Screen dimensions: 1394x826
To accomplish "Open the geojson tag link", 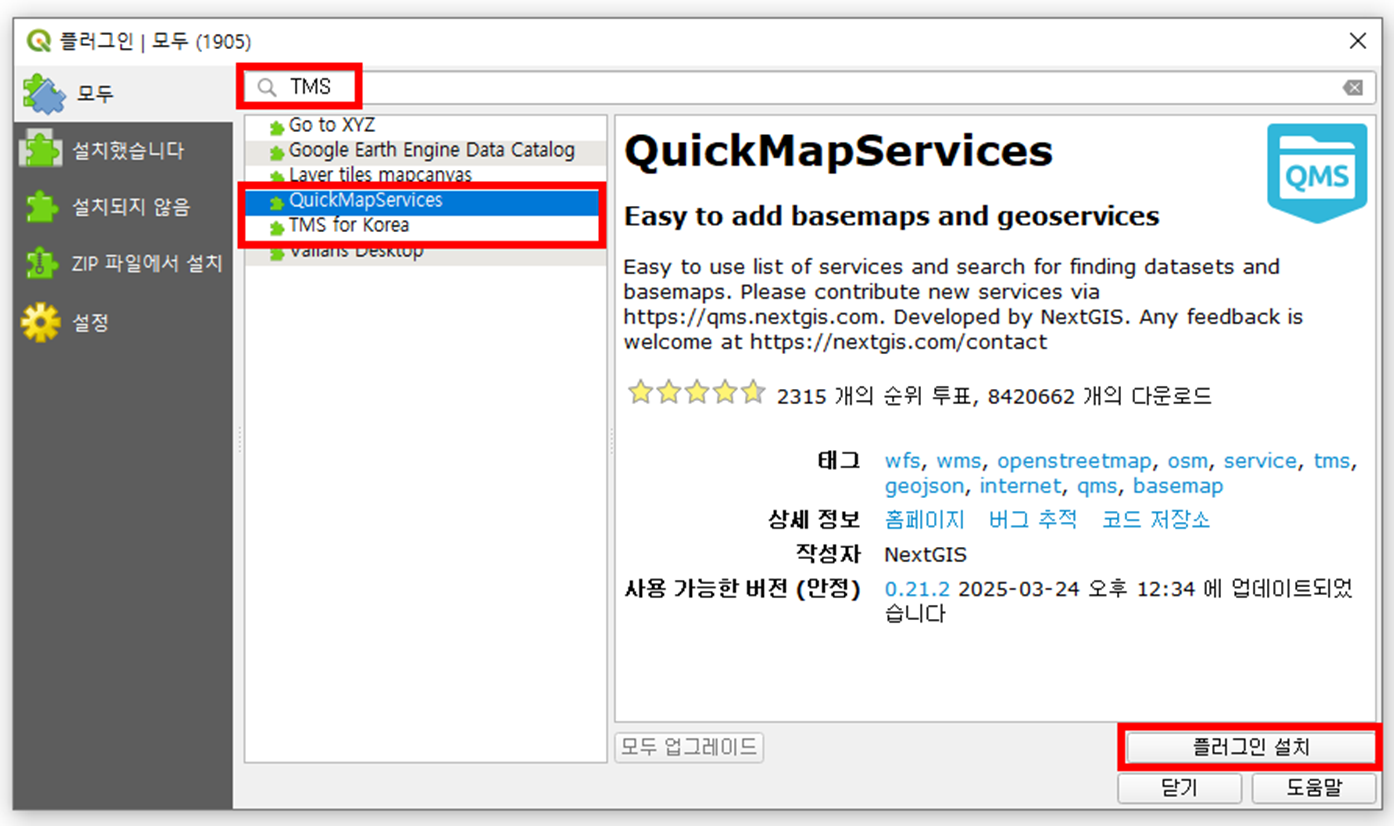I will pyautogui.click(x=924, y=486).
